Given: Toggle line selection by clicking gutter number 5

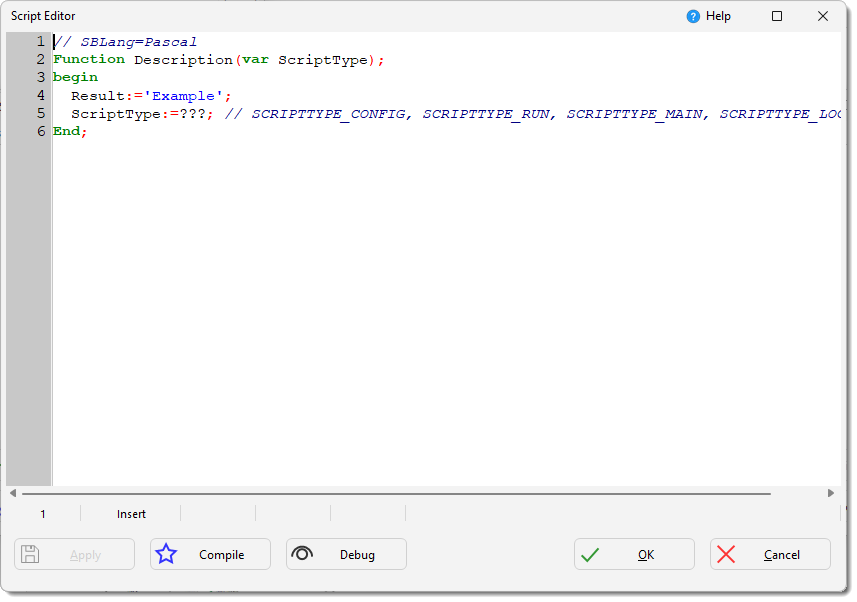Looking at the screenshot, I should [x=40, y=113].
